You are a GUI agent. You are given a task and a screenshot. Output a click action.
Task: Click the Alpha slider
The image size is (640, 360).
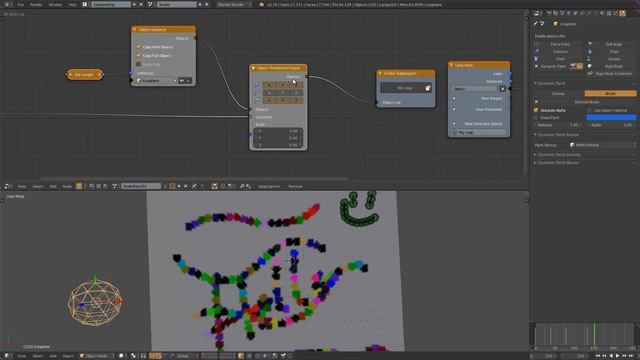point(611,125)
